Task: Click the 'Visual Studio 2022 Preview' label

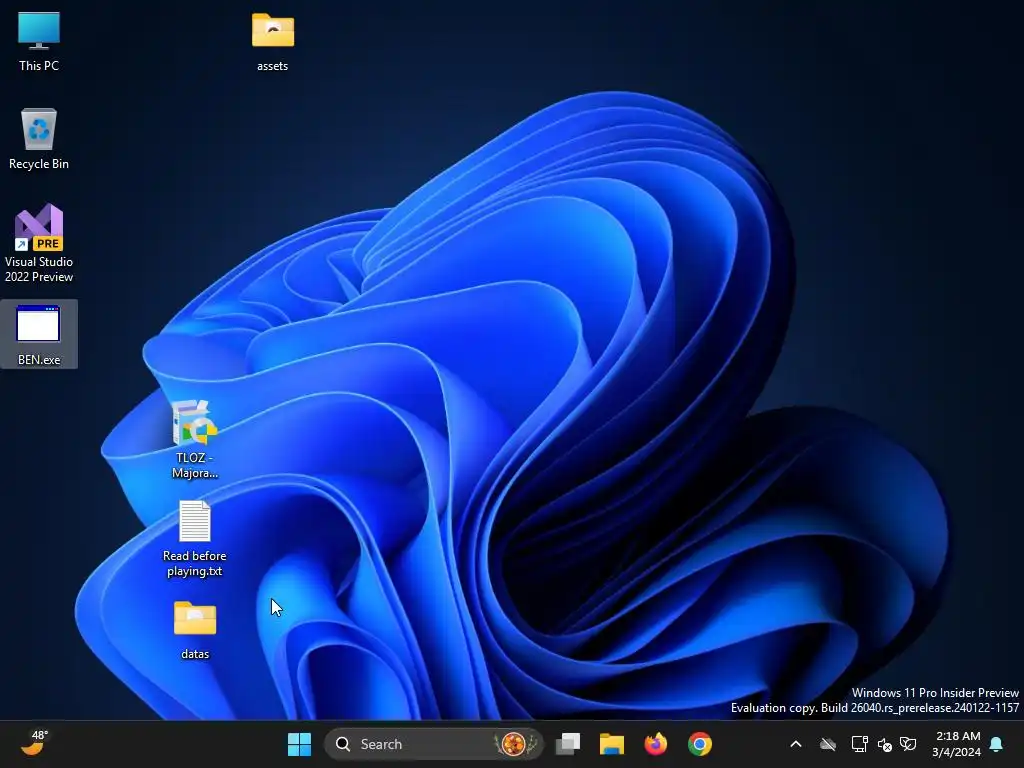Action: (x=39, y=269)
